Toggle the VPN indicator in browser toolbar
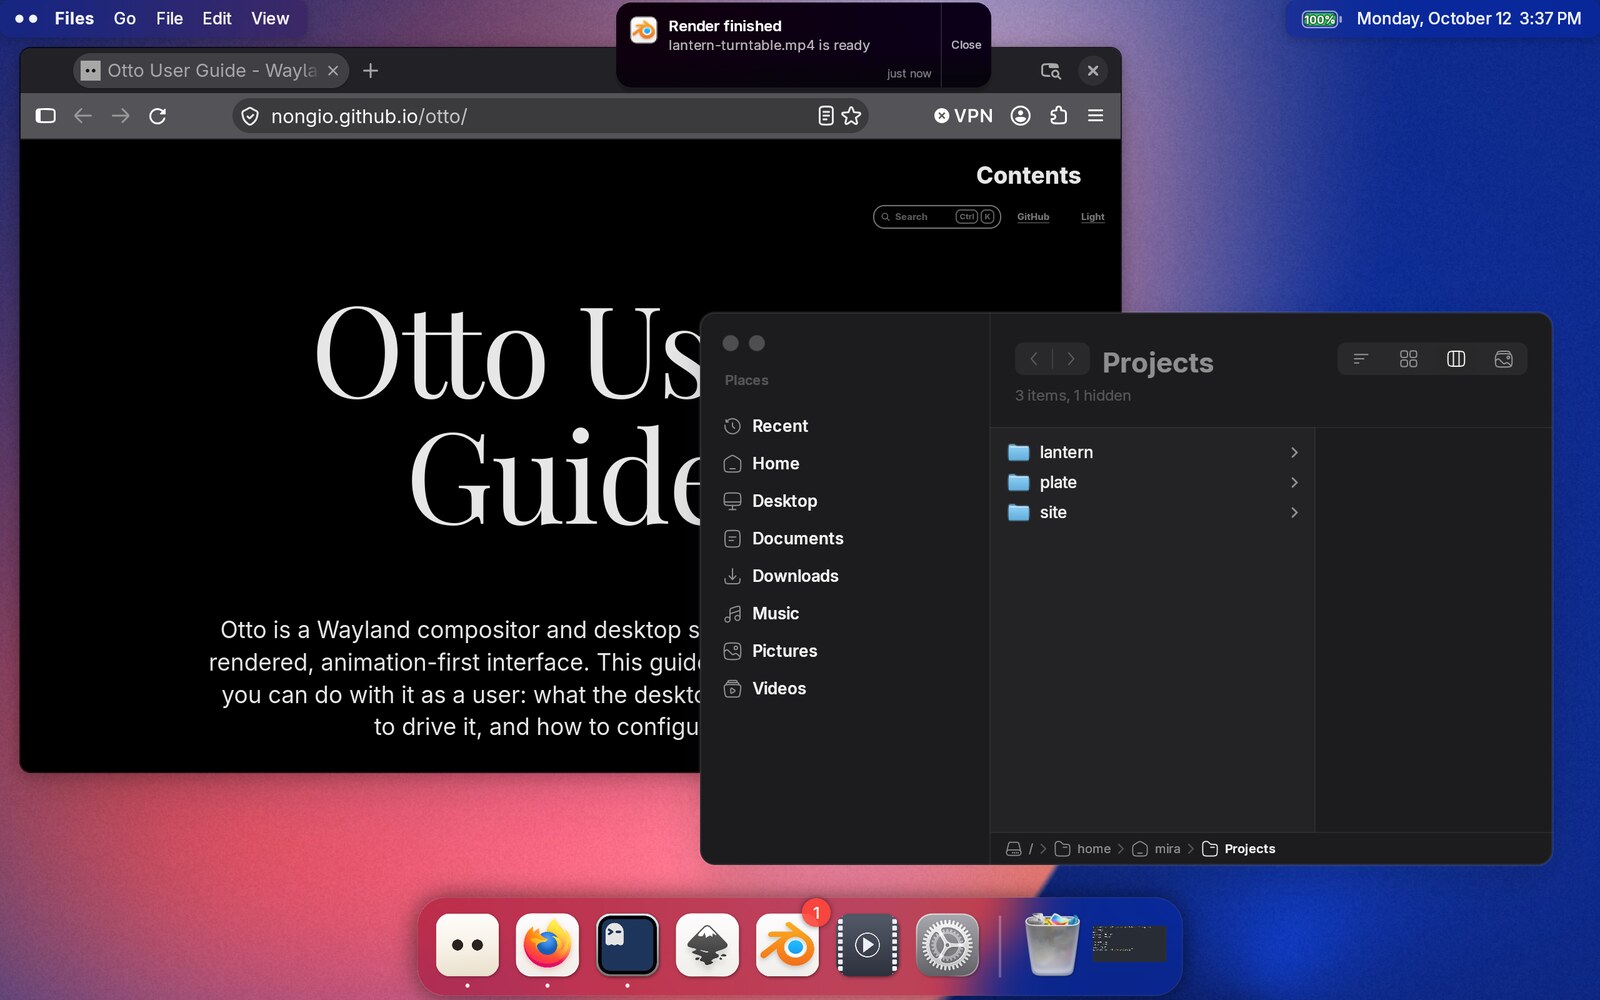This screenshot has height=1000, width=1600. point(963,116)
